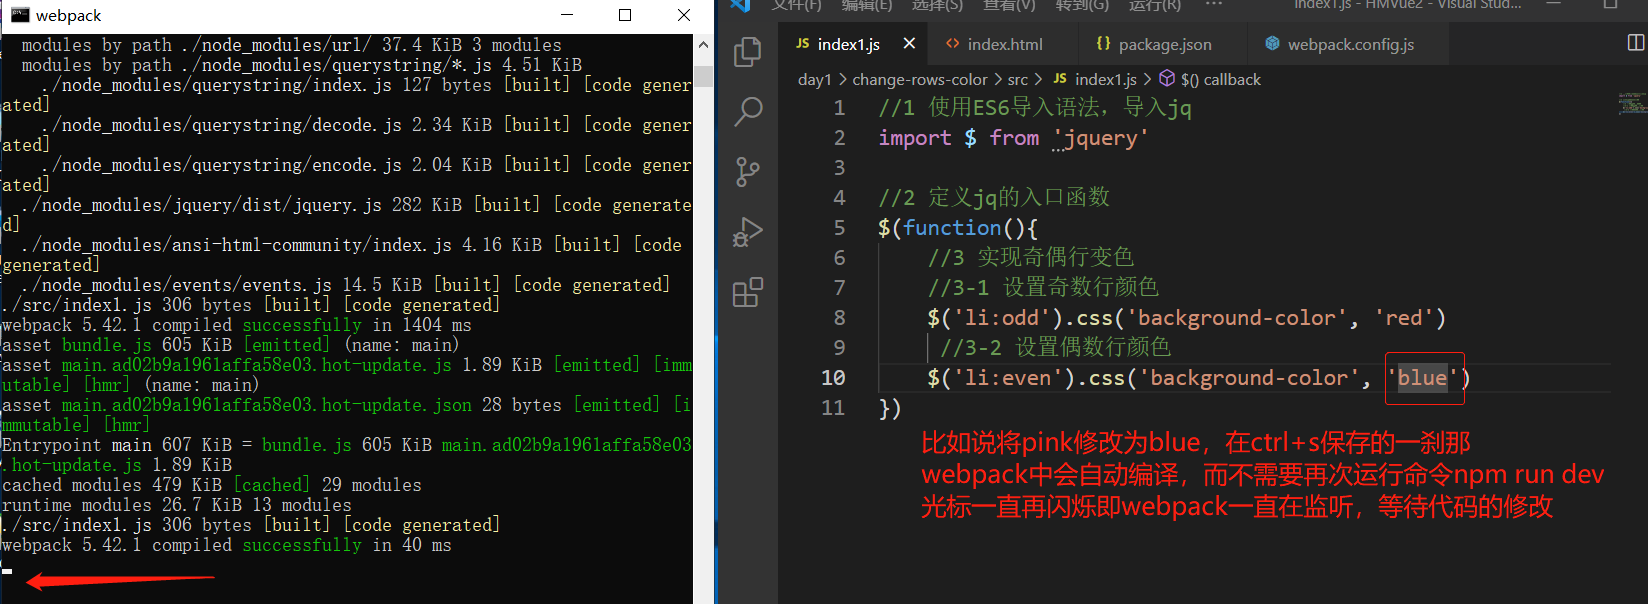Click comment '//3-2 设置偶数行颜色'
Image resolution: width=1648 pixels, height=604 pixels.
click(x=1055, y=348)
